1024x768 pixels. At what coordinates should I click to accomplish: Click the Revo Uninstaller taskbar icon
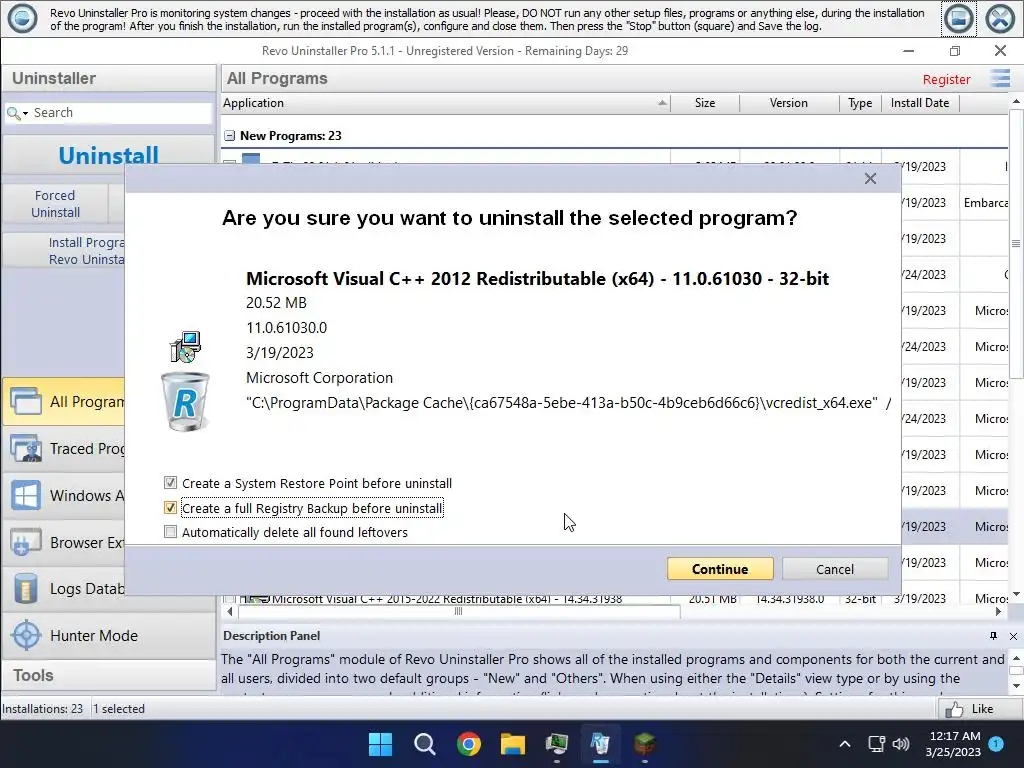click(600, 744)
